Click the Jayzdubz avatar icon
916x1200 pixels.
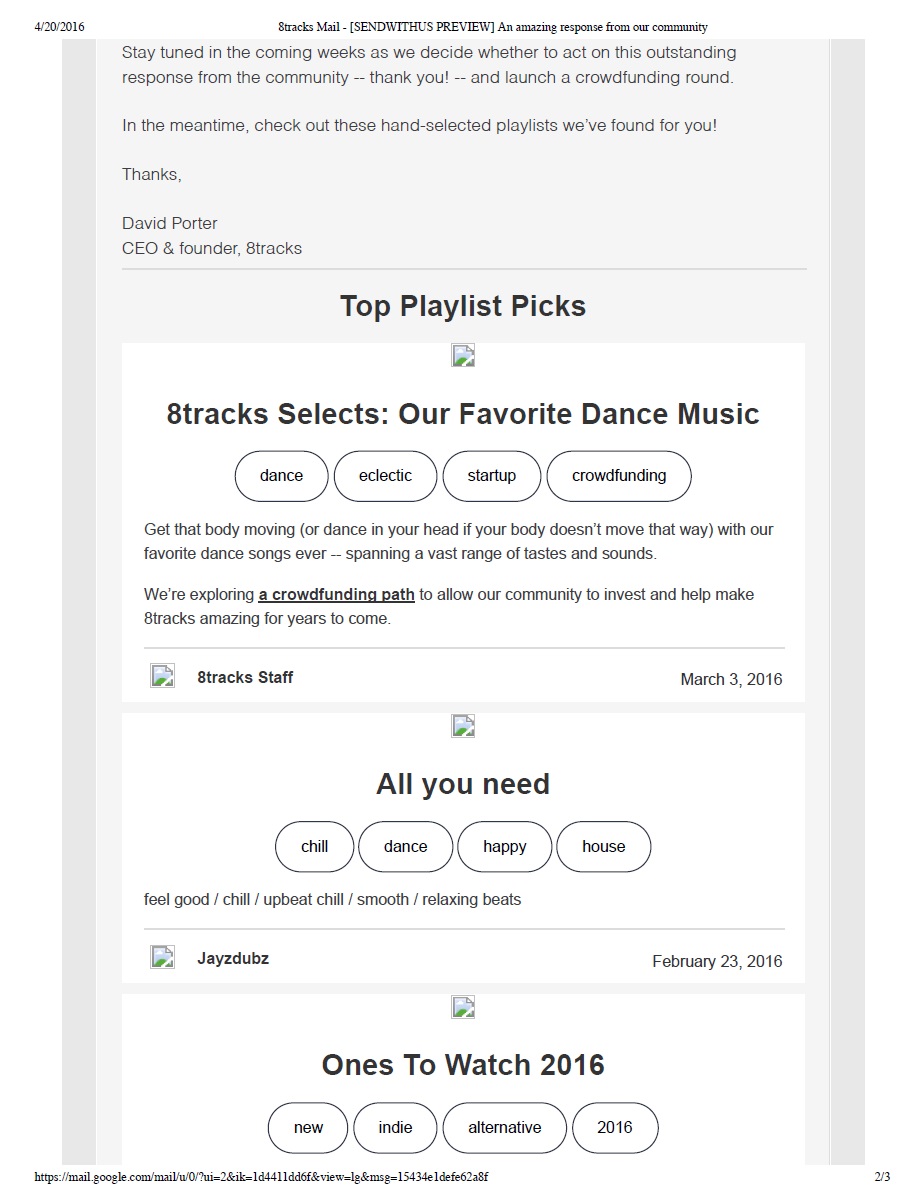click(162, 957)
